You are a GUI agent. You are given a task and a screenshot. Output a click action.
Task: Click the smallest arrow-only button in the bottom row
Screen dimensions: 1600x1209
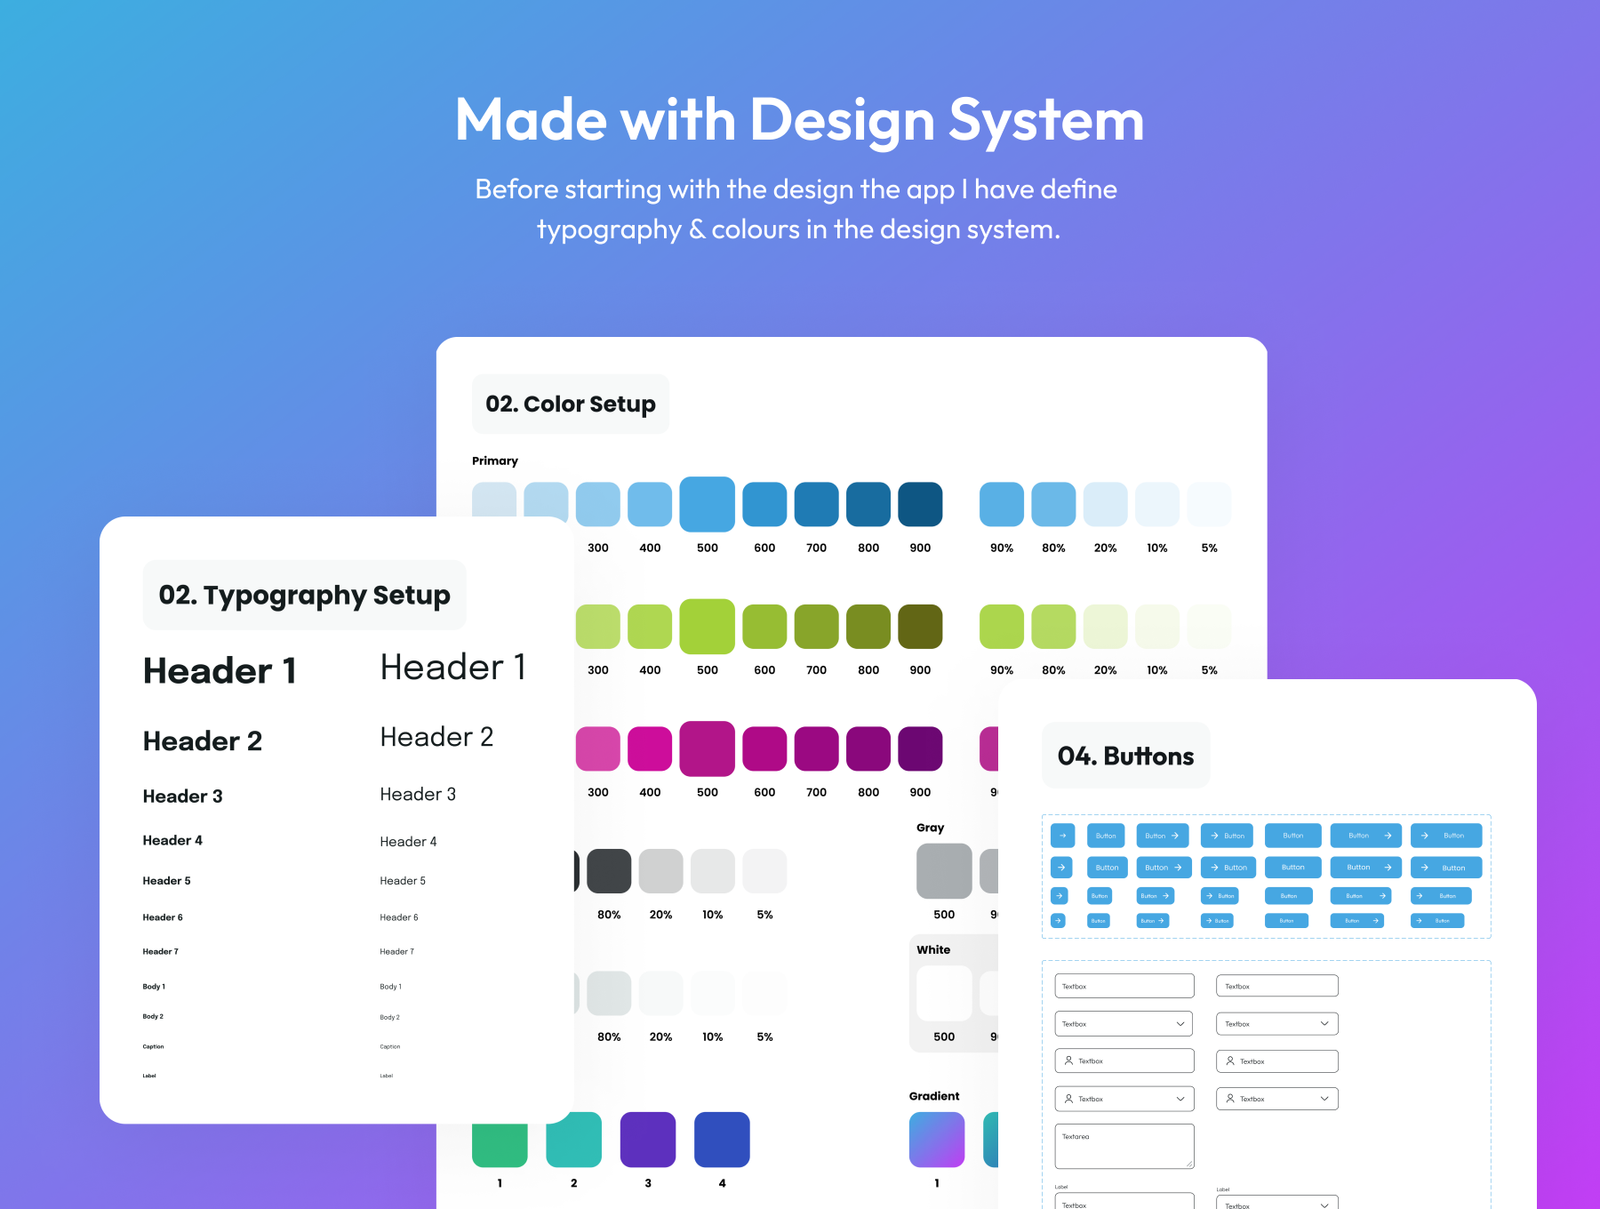pyautogui.click(x=1058, y=920)
